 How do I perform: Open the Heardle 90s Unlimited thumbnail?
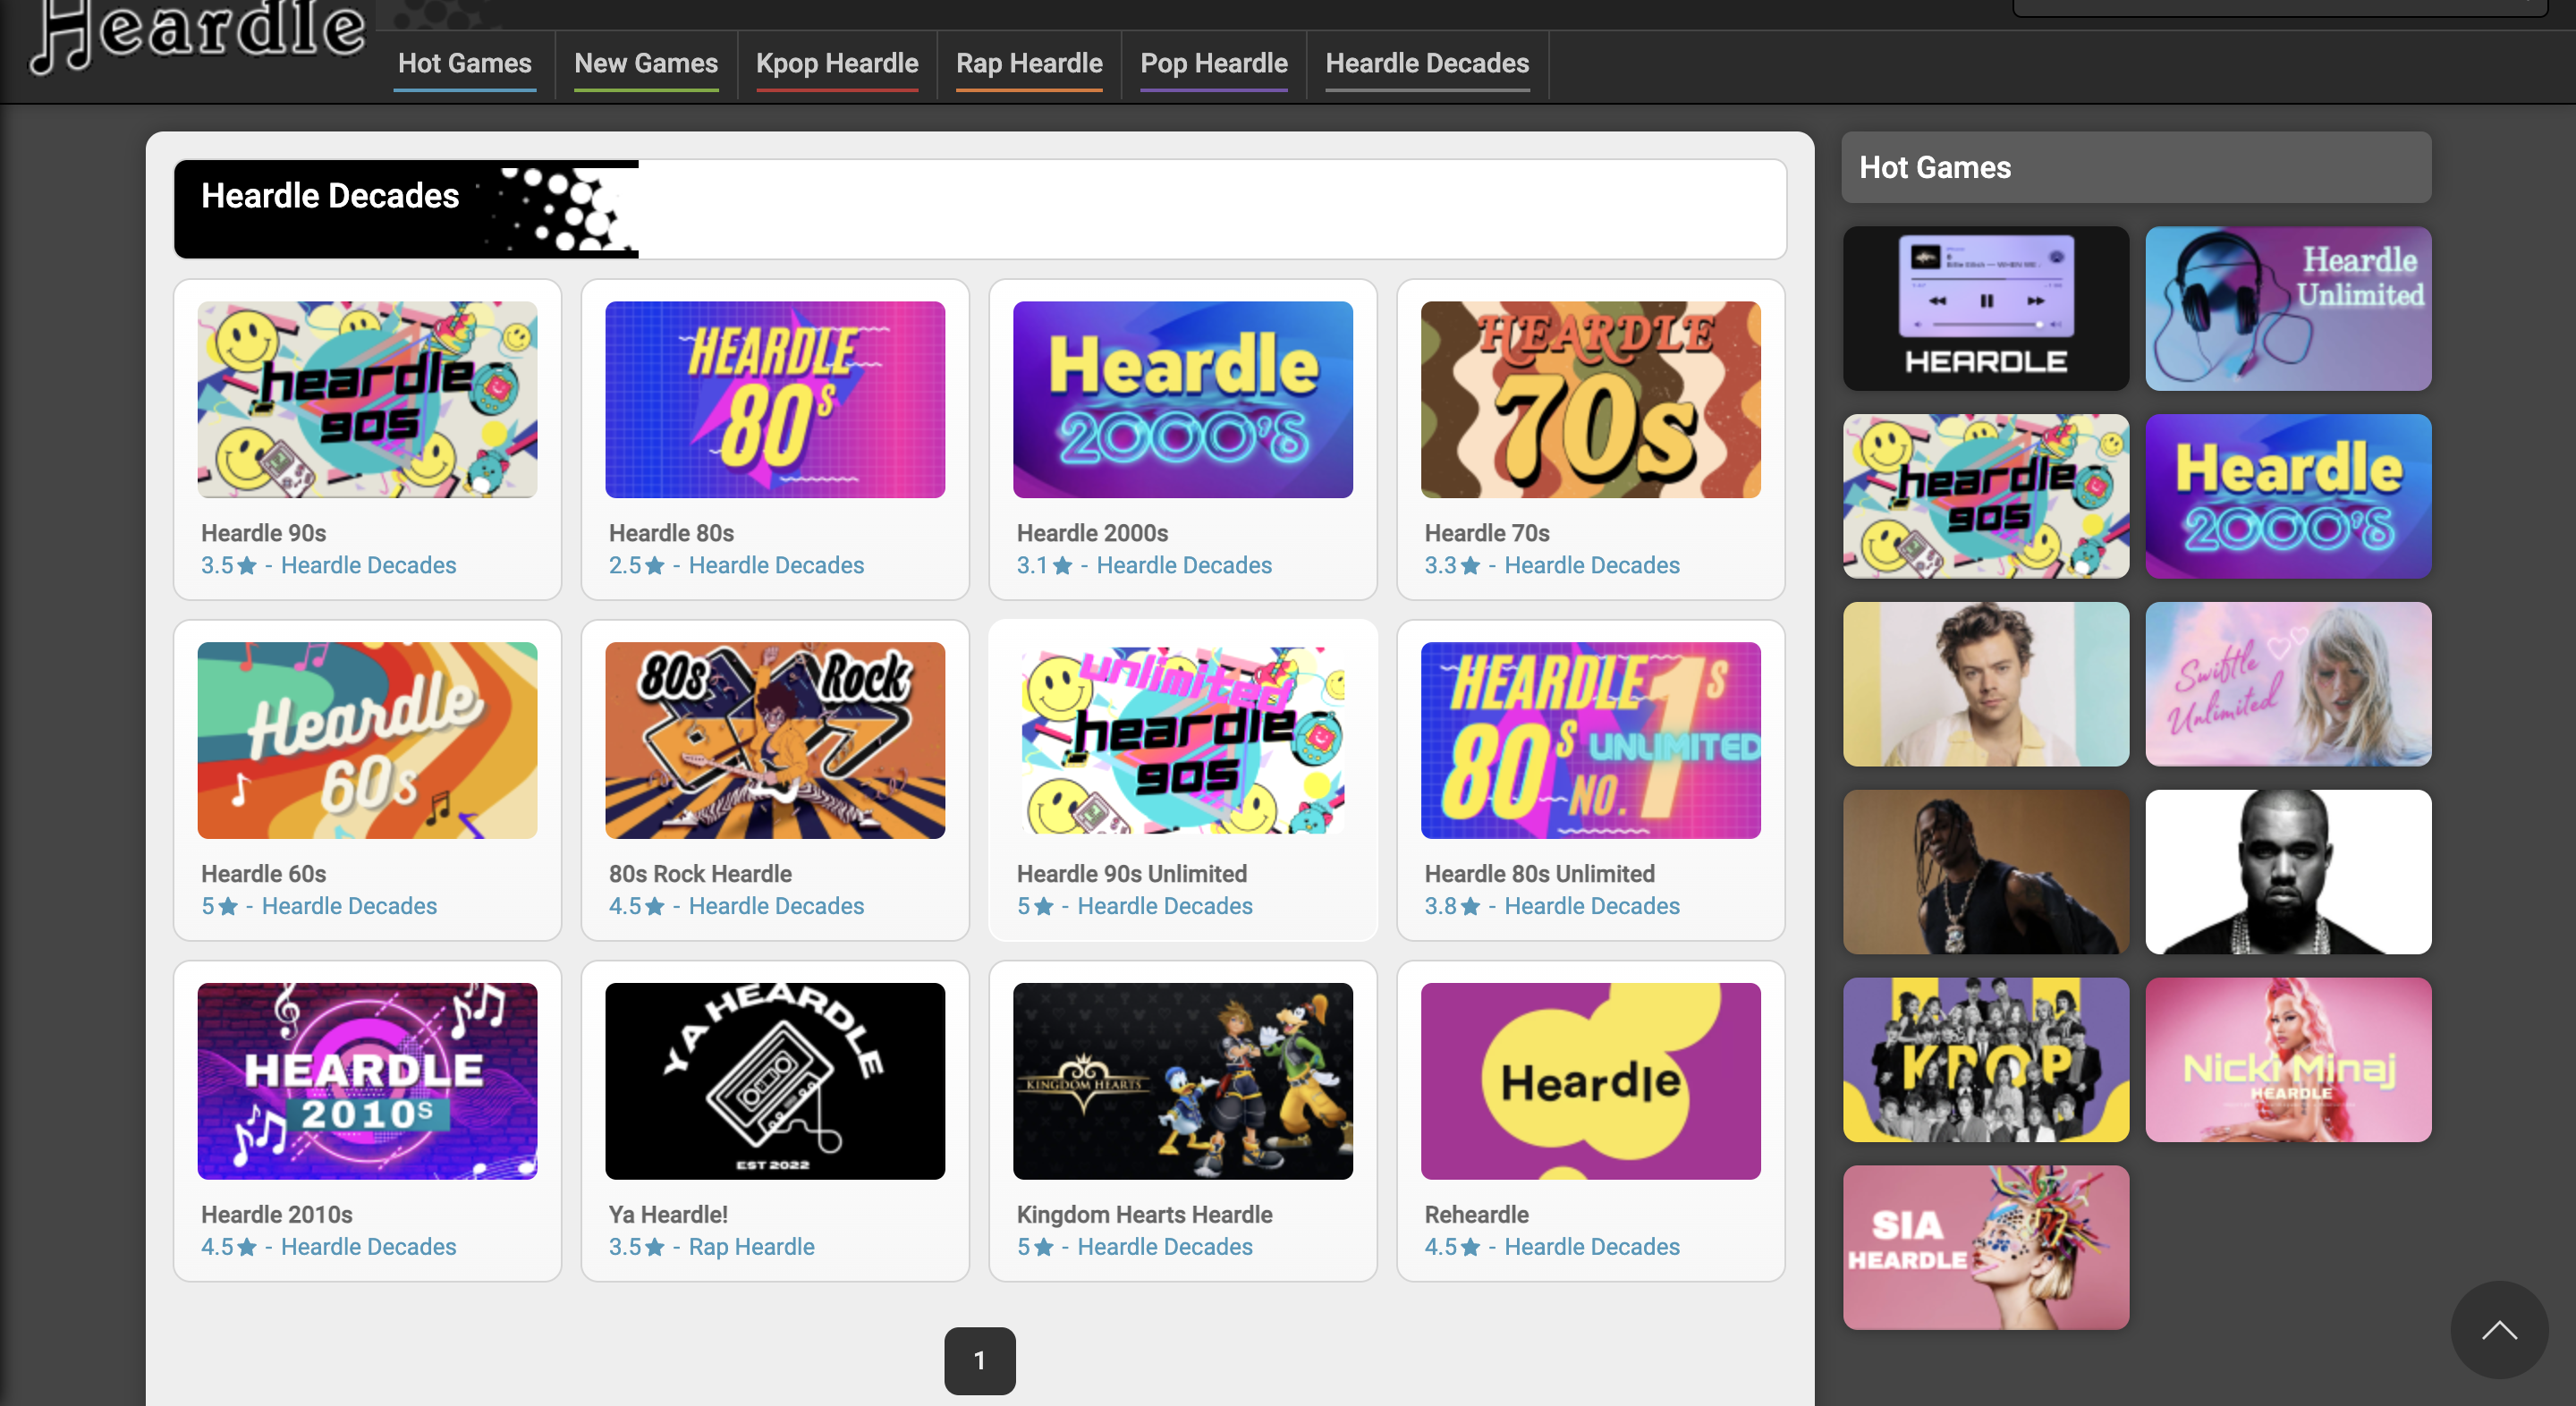click(x=1183, y=741)
